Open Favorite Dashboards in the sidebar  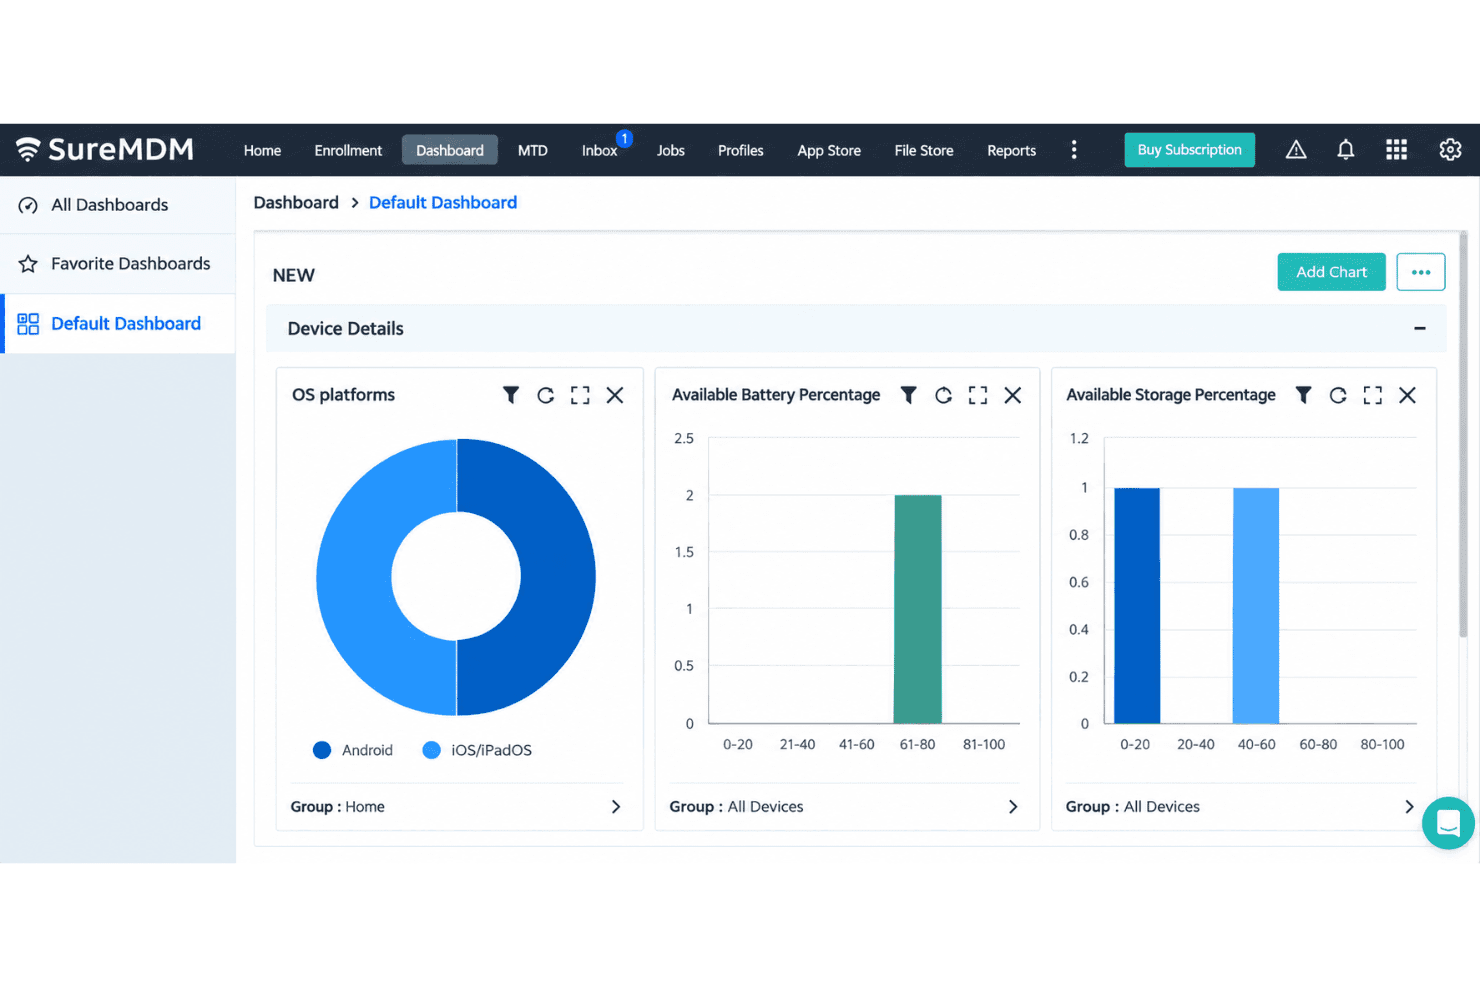(118, 264)
